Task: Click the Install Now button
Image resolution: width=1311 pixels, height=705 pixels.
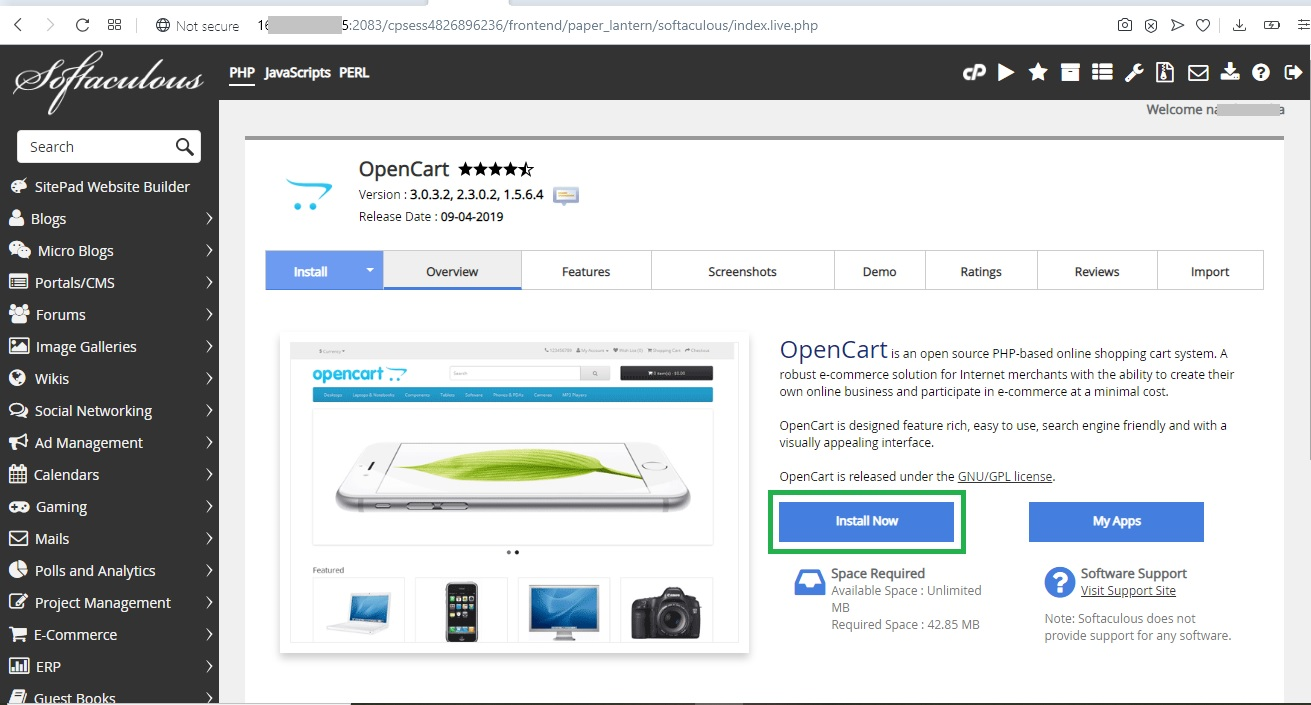Action: [867, 521]
